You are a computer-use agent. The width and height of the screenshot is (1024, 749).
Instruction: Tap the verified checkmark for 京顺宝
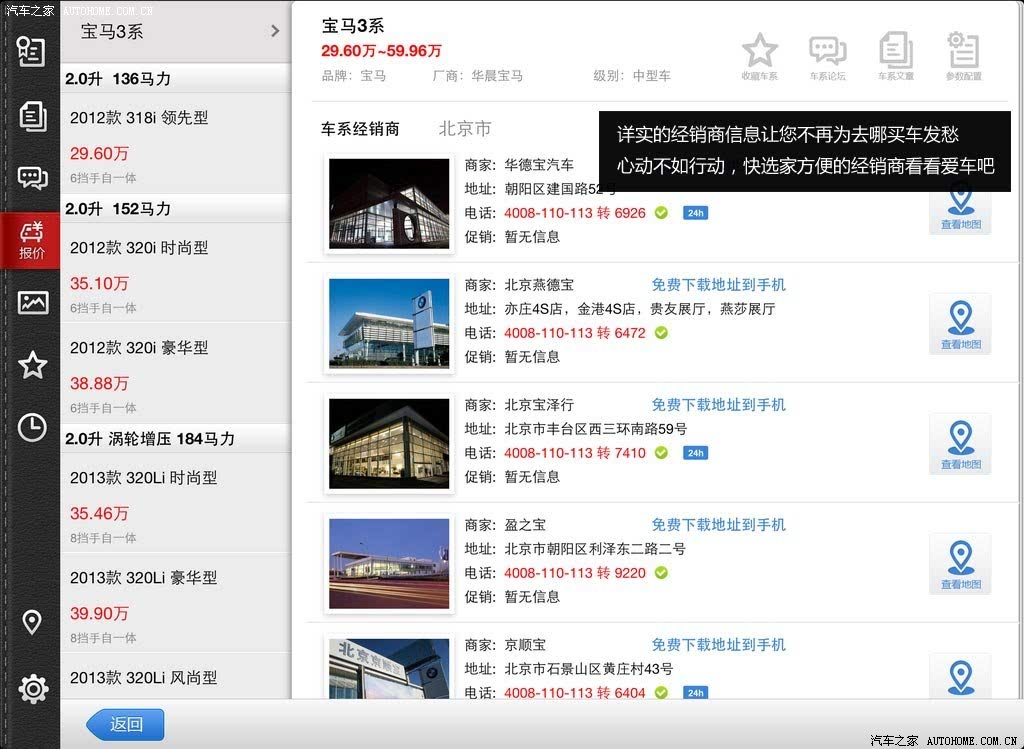coord(662,692)
